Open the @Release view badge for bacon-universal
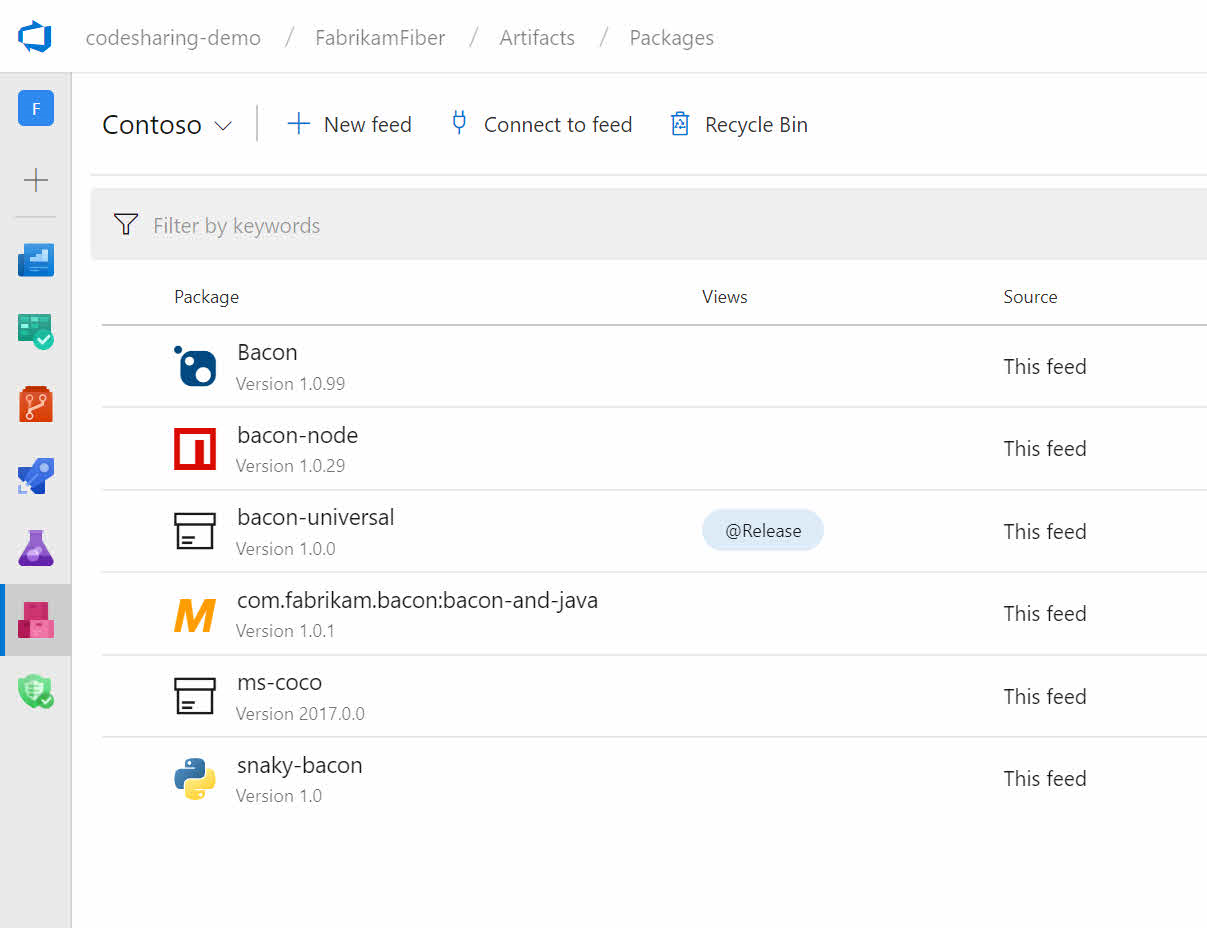This screenshot has height=928, width=1207. pyautogui.click(x=762, y=530)
